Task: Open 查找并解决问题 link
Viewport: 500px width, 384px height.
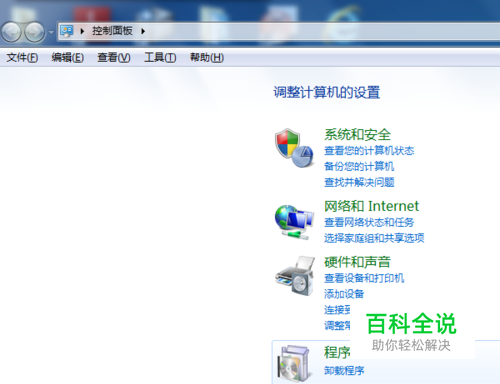Action: click(x=359, y=182)
